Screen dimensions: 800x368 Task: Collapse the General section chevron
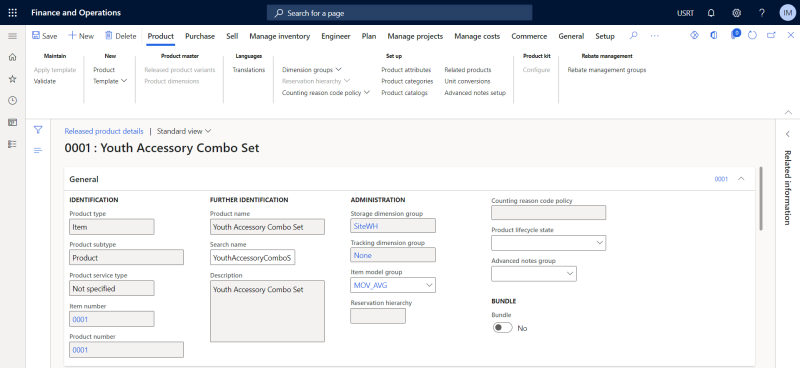741,179
